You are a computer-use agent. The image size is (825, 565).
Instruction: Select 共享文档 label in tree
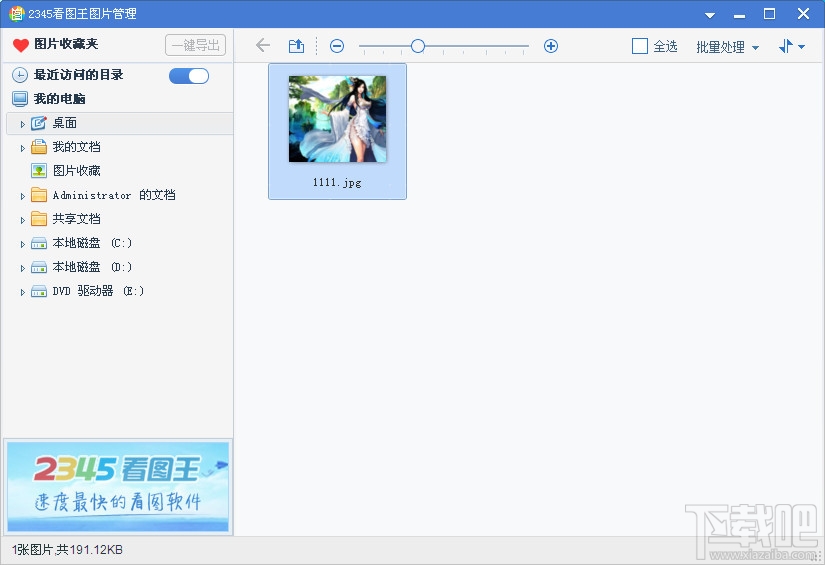tap(76, 219)
